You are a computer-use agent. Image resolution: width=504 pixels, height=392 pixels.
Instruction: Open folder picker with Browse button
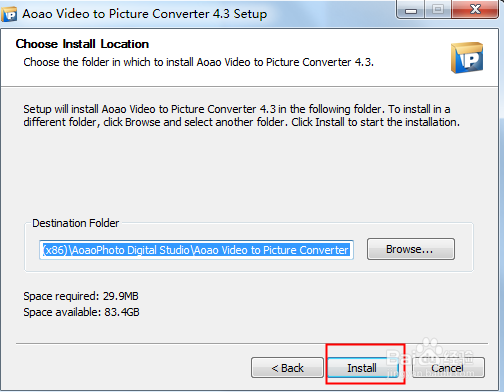pyautogui.click(x=411, y=249)
